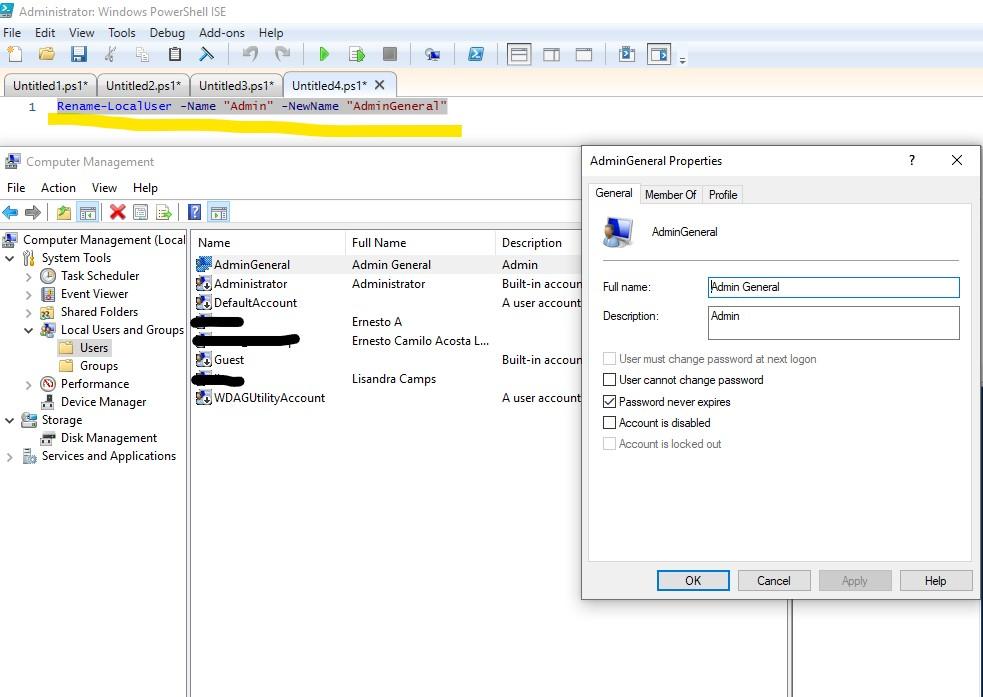This screenshot has height=697, width=983.
Task: Click Back arrow in Computer Management toolbar
Action: [x=11, y=212]
